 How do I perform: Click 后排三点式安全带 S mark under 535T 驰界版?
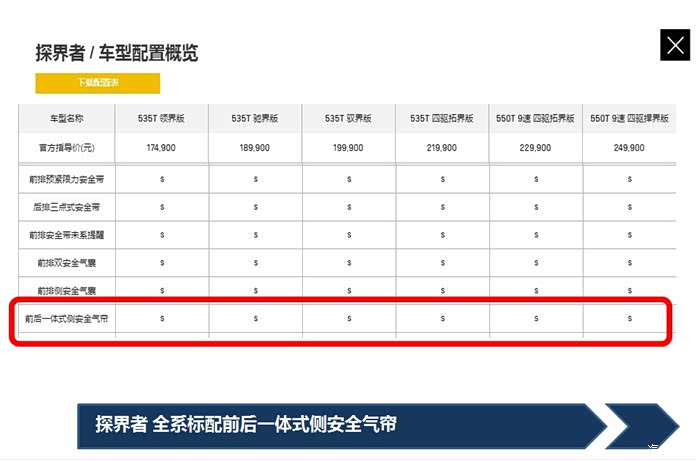point(255,207)
